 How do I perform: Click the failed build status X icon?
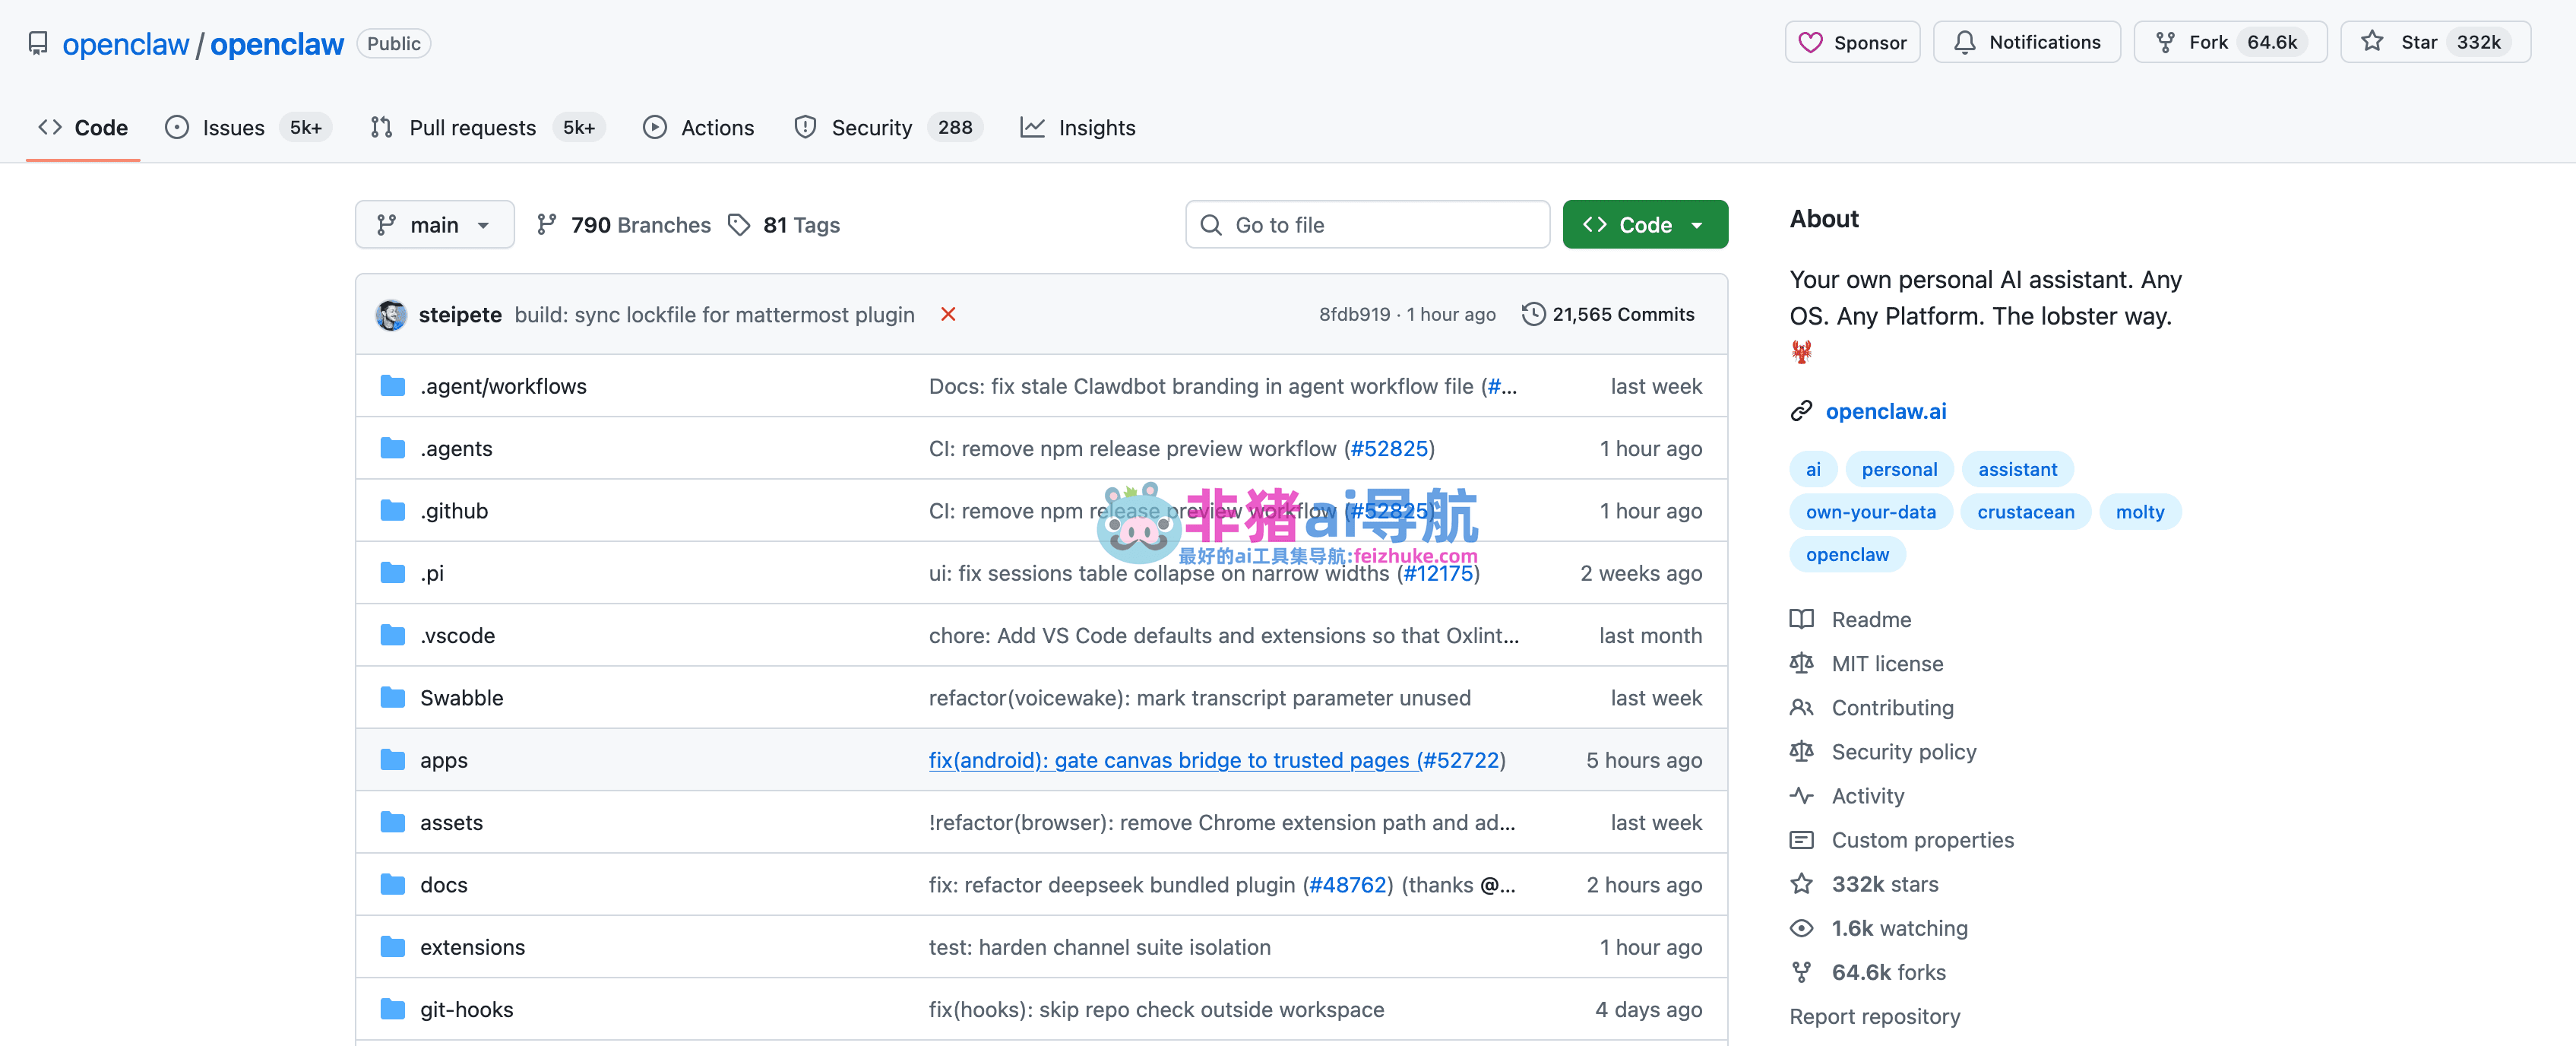[x=948, y=314]
